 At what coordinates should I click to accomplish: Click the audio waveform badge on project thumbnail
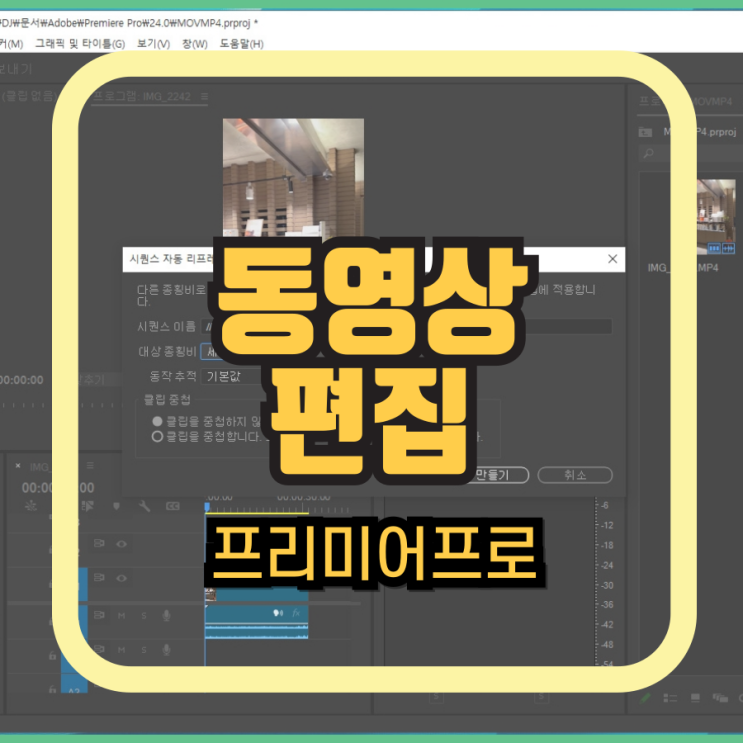pyautogui.click(x=728, y=248)
